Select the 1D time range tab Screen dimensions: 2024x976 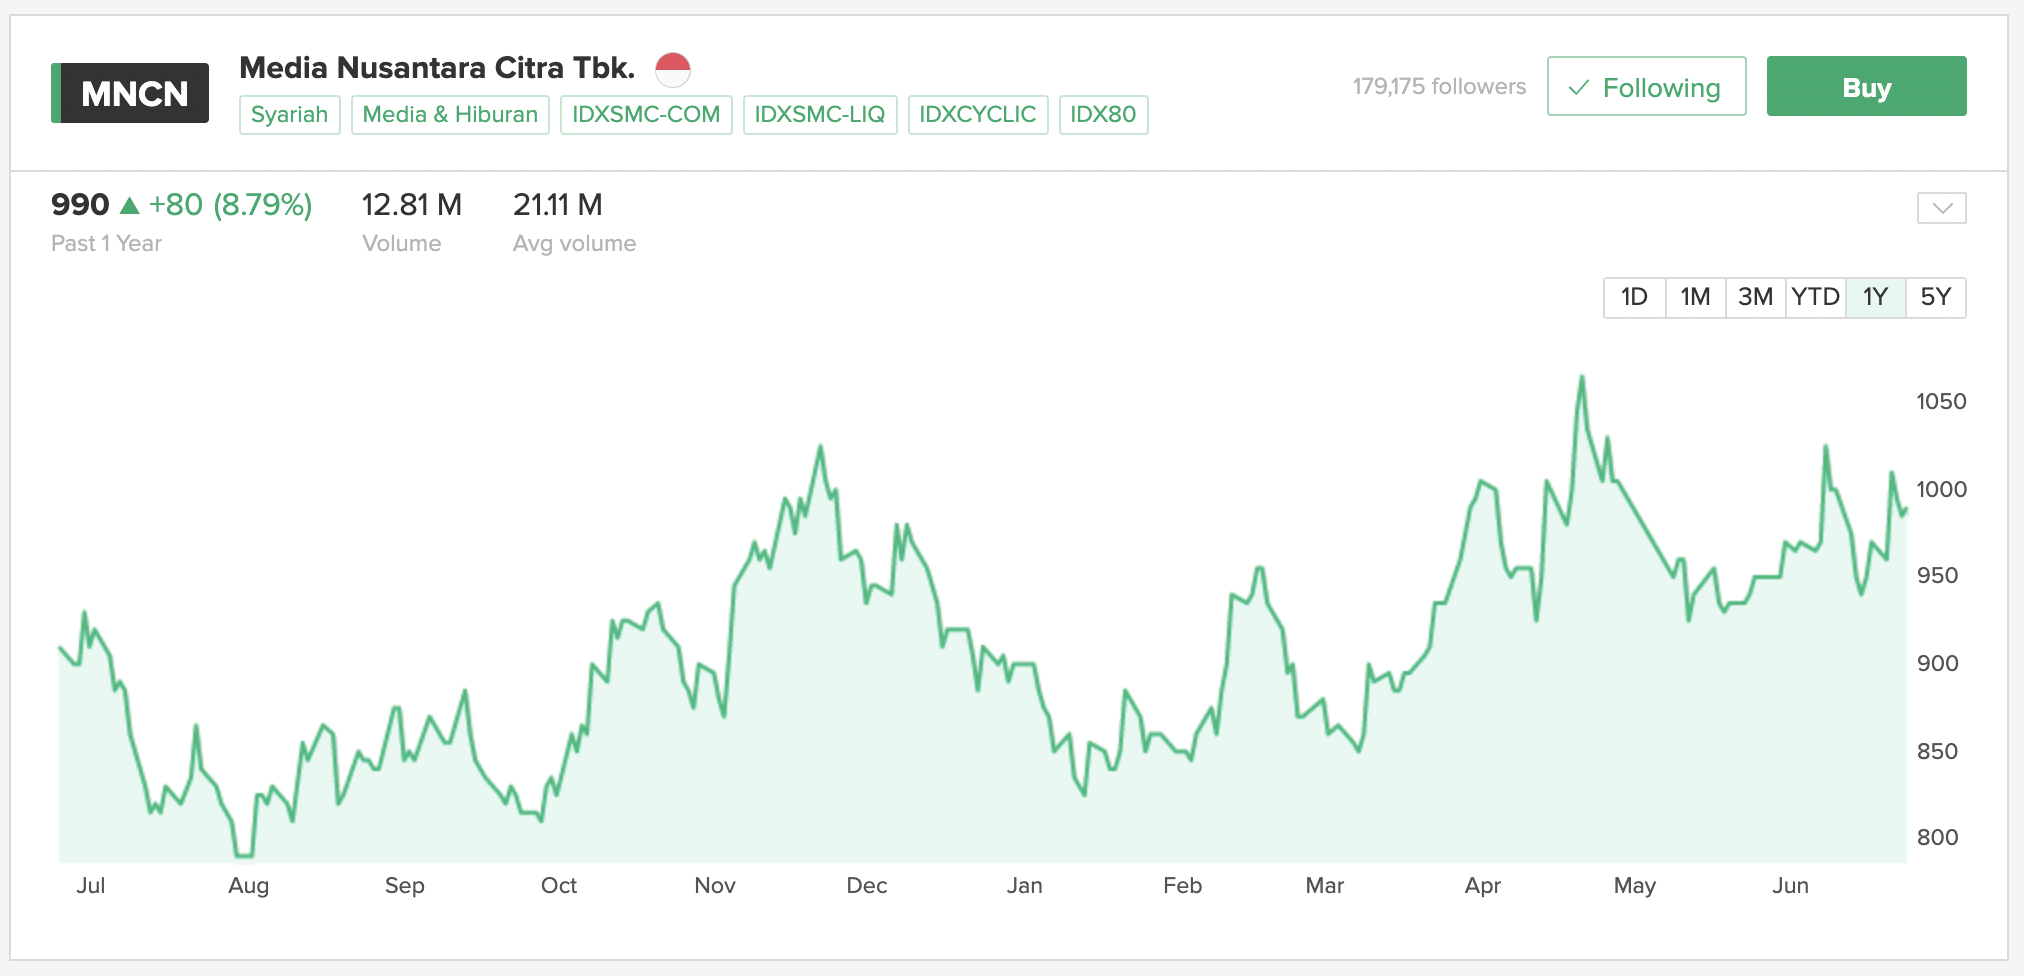pos(1634,297)
